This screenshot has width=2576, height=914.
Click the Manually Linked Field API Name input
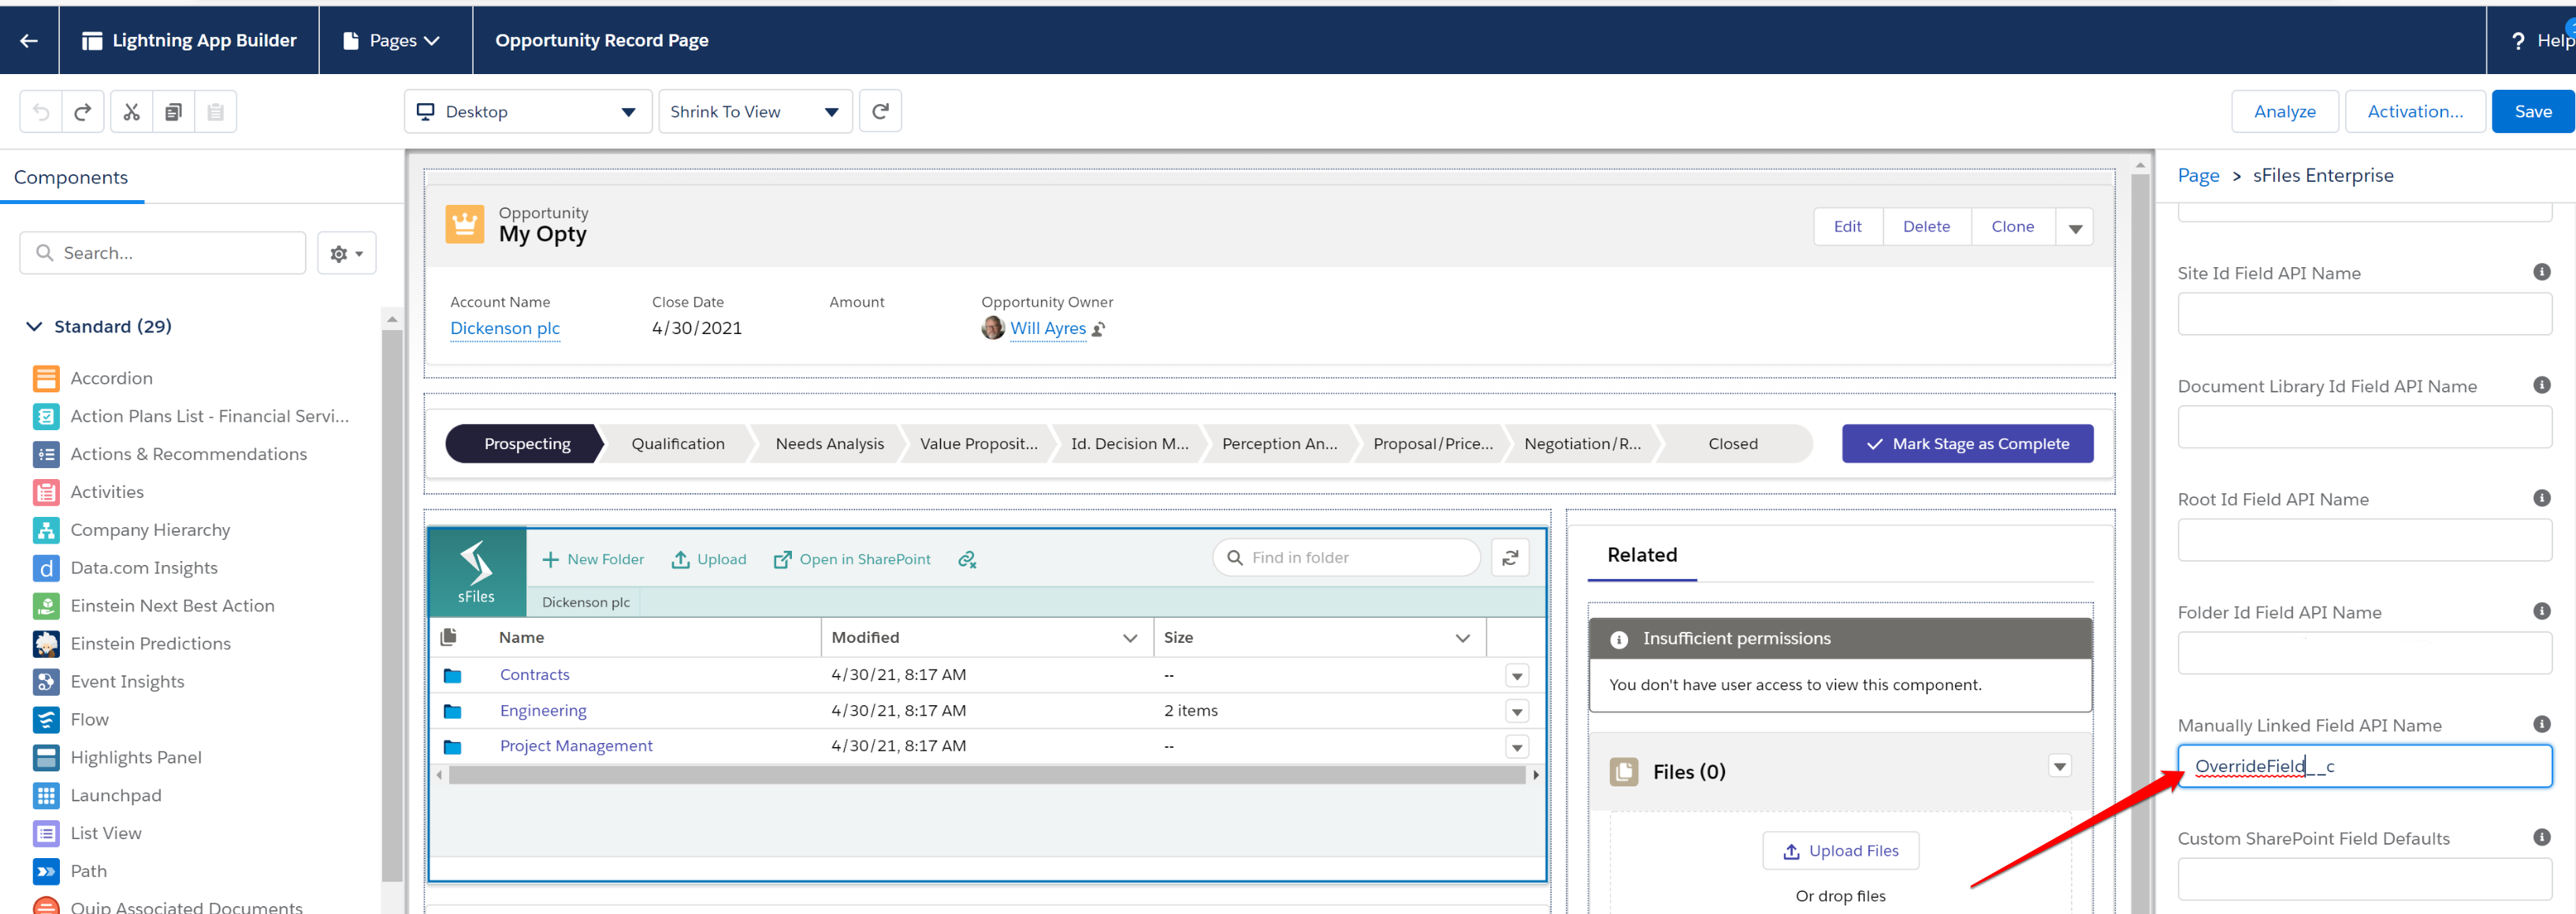pos(2364,766)
